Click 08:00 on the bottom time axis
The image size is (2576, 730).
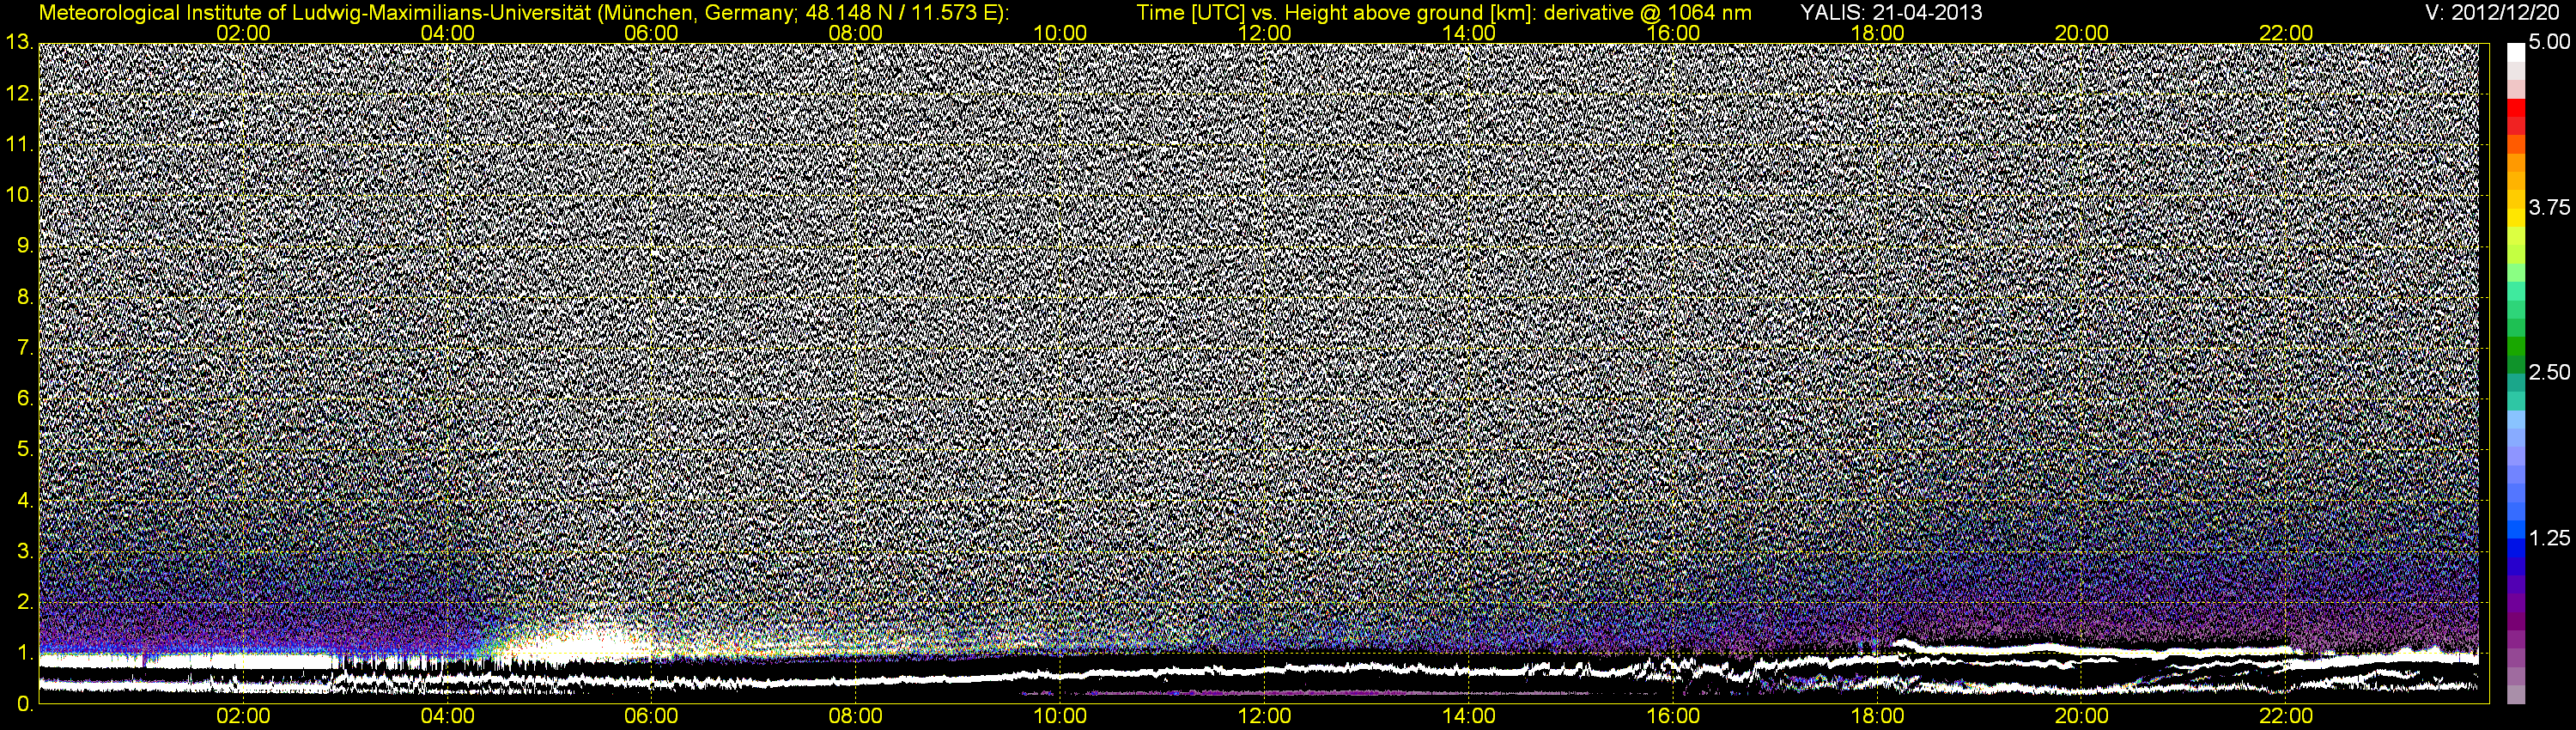click(x=856, y=717)
